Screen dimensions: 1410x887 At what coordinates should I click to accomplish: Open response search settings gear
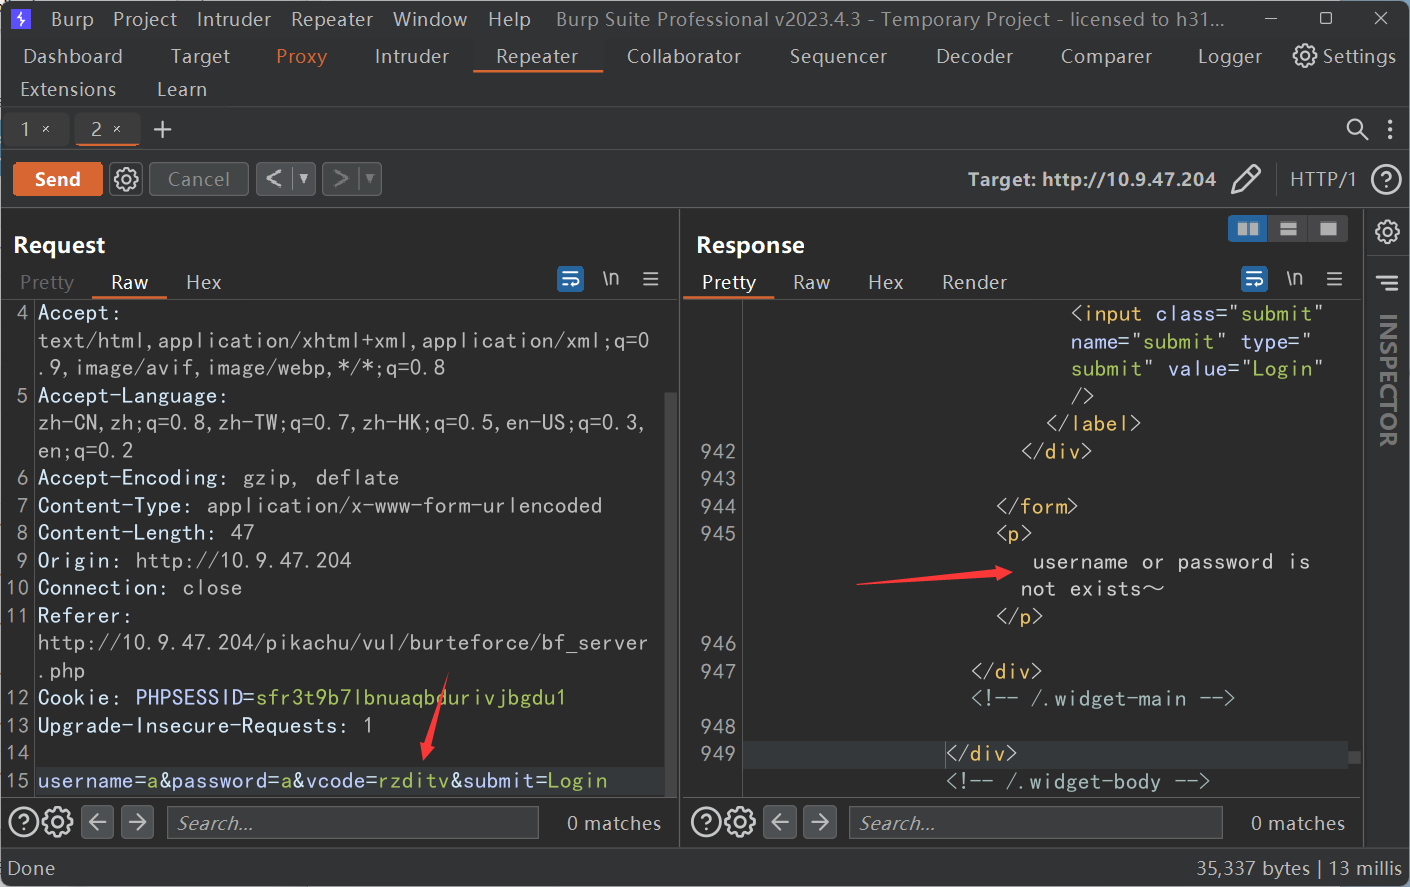[740, 822]
